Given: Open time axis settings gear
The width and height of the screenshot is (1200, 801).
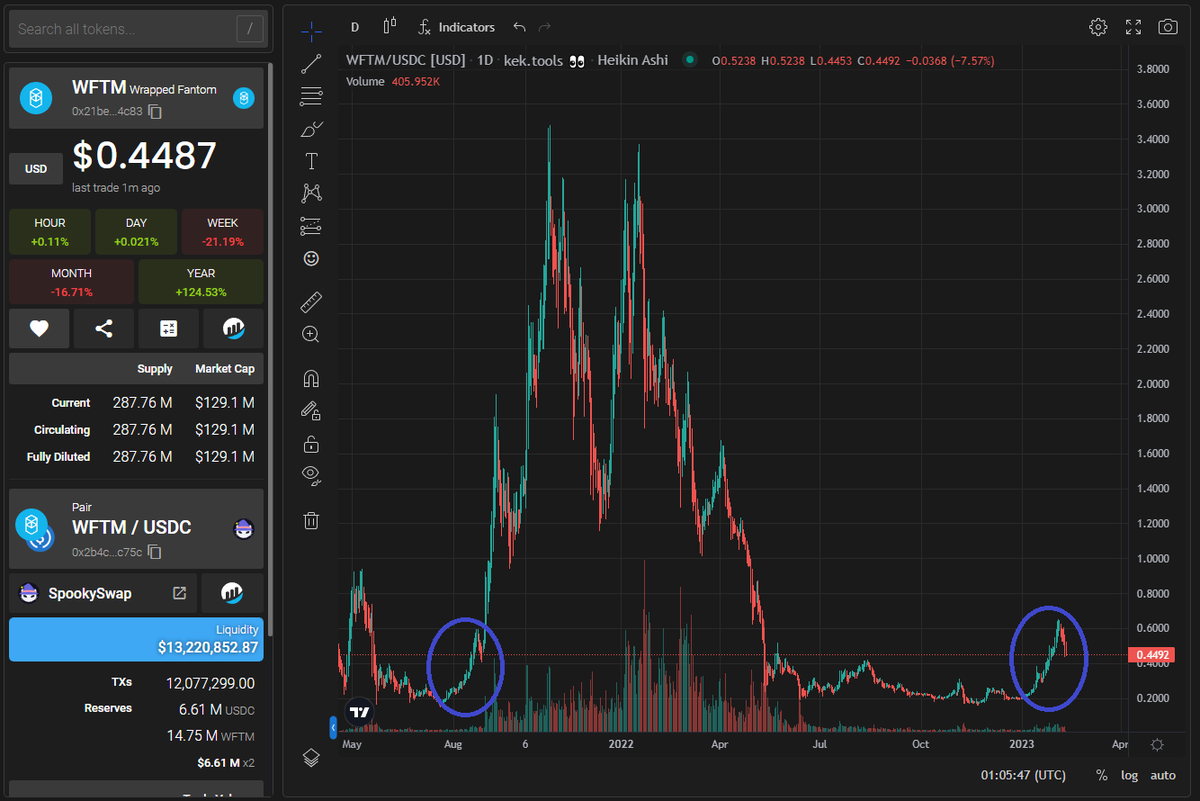Looking at the screenshot, I should click(x=1157, y=744).
